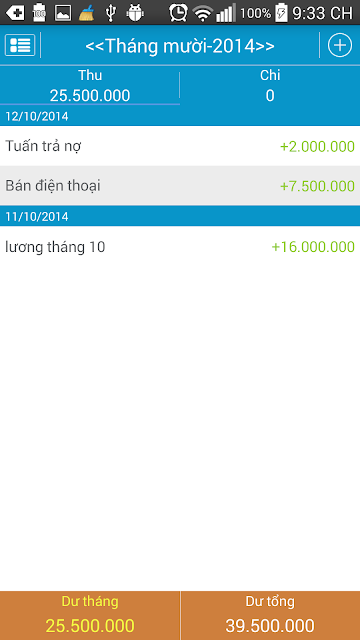Open the lương tháng 10 entry

pos(180,247)
